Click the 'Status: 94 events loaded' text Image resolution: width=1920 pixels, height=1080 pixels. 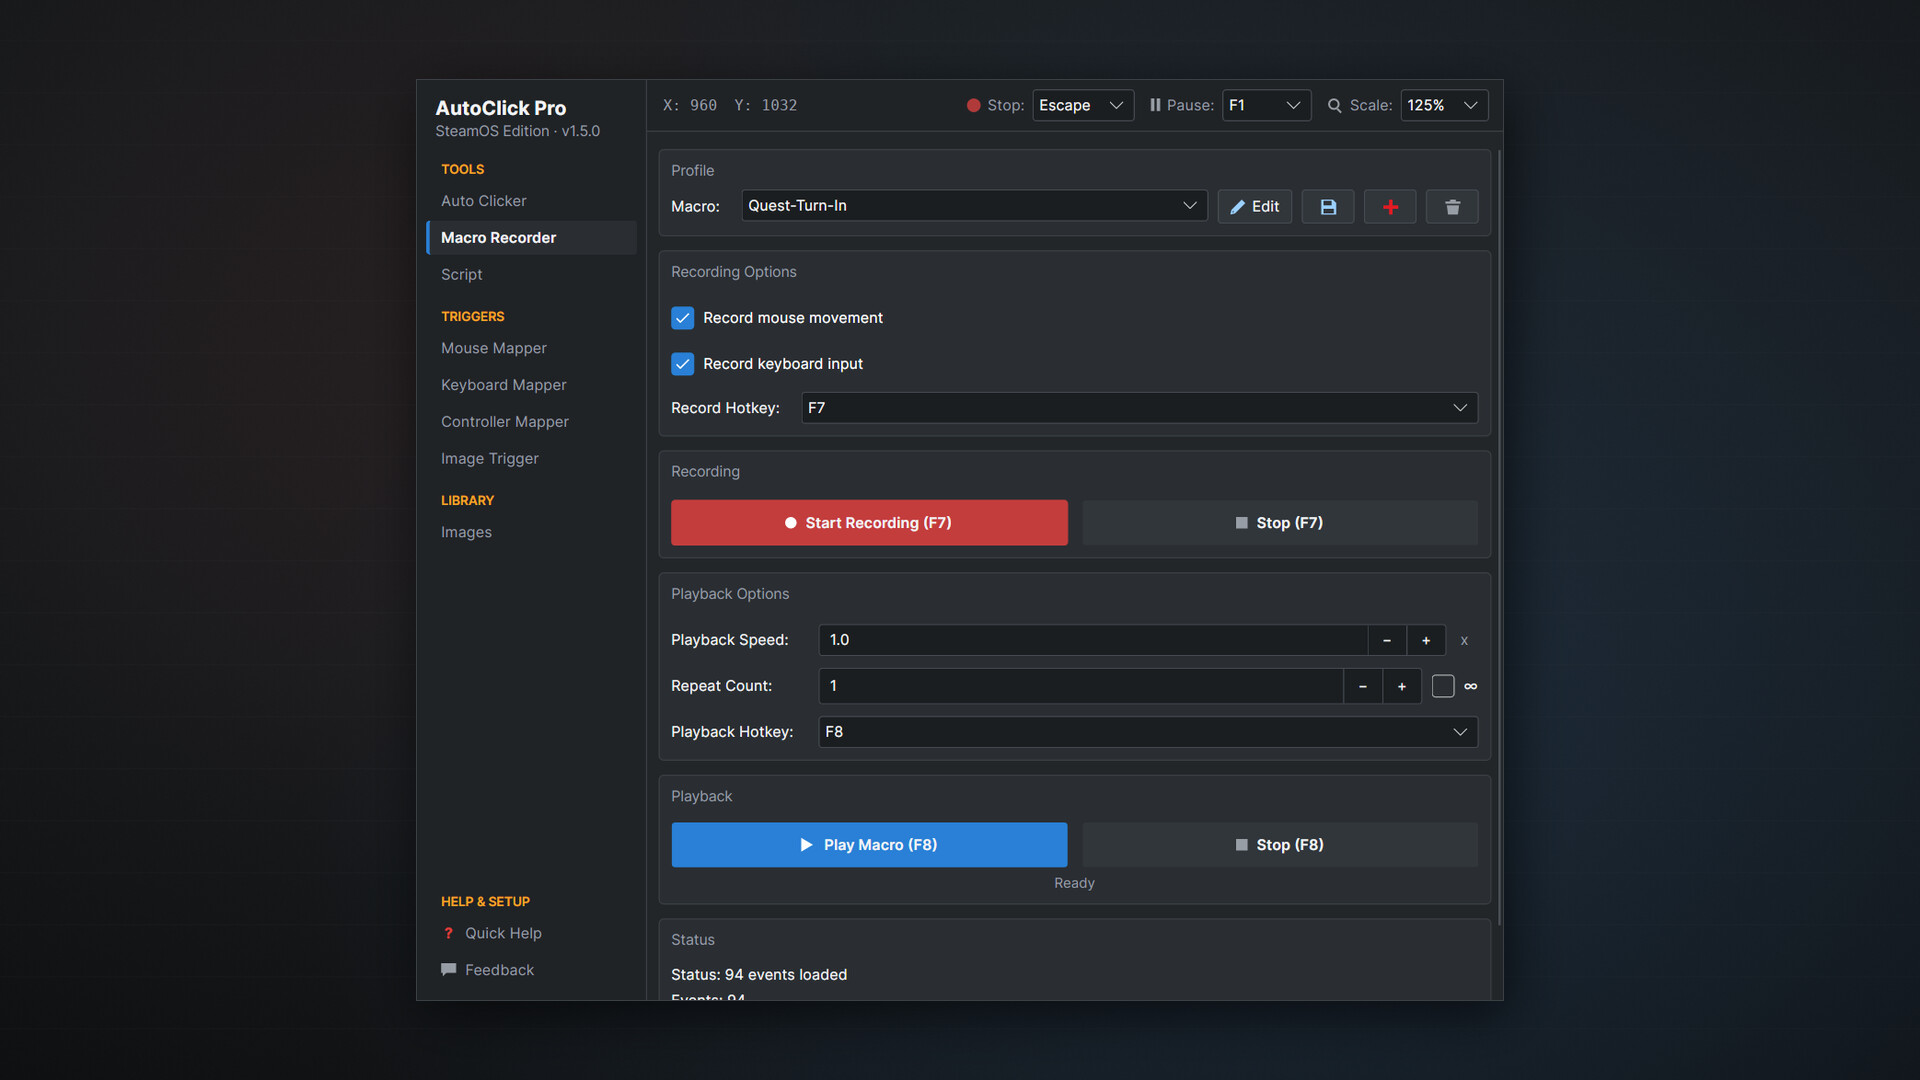pyautogui.click(x=759, y=975)
